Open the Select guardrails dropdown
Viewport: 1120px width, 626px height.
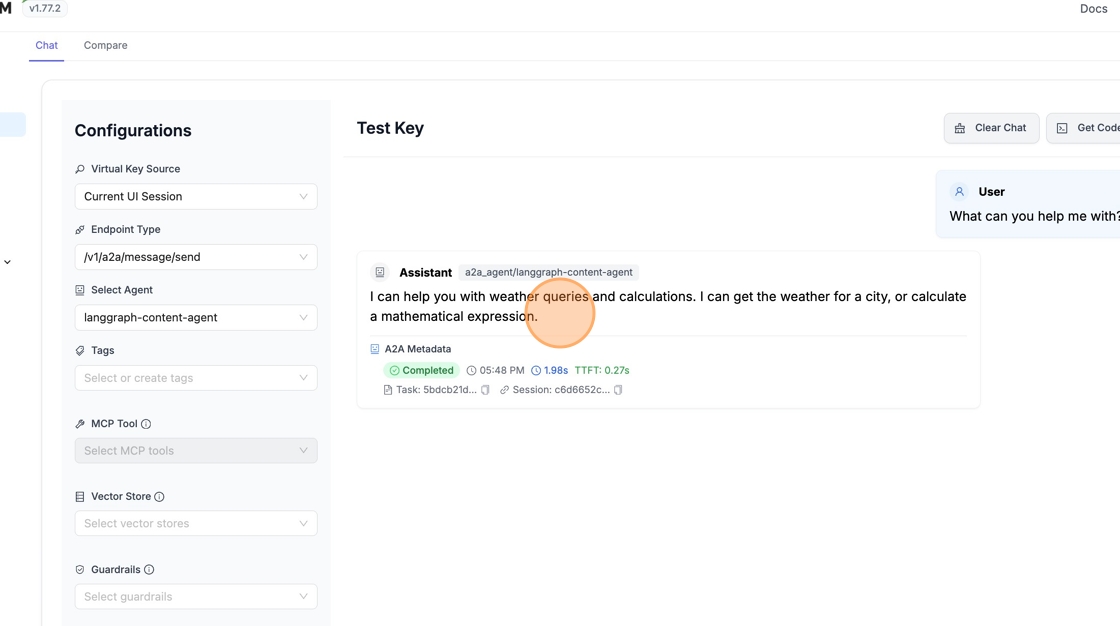[196, 597]
